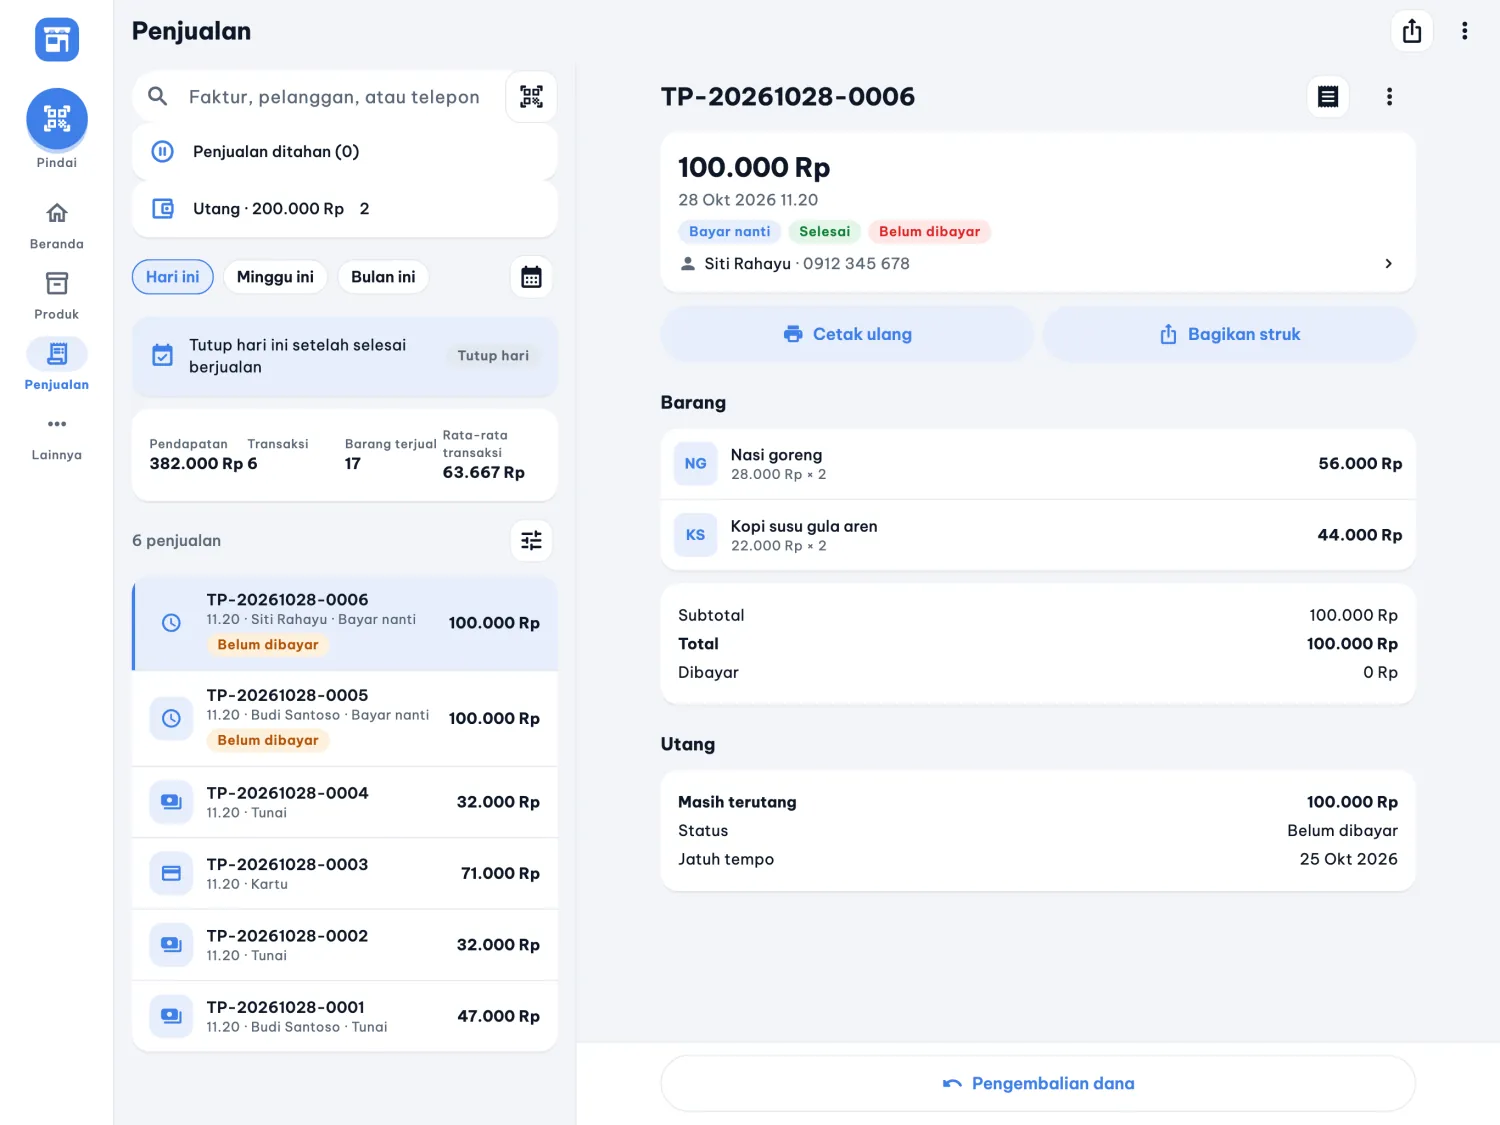Click the clock icon on TP-20261028-0005

coord(171,718)
